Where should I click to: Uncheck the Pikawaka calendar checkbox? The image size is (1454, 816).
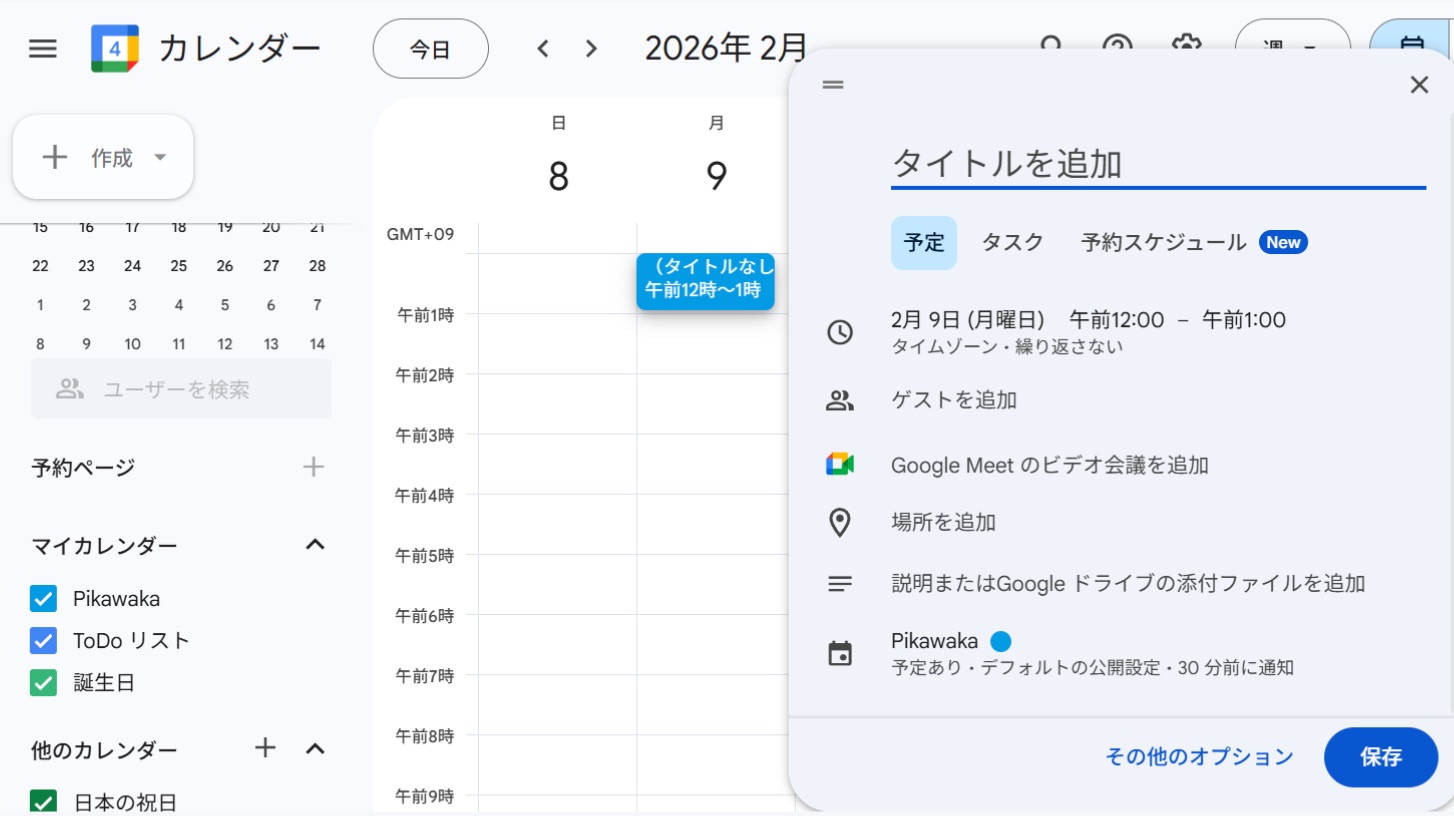43,599
